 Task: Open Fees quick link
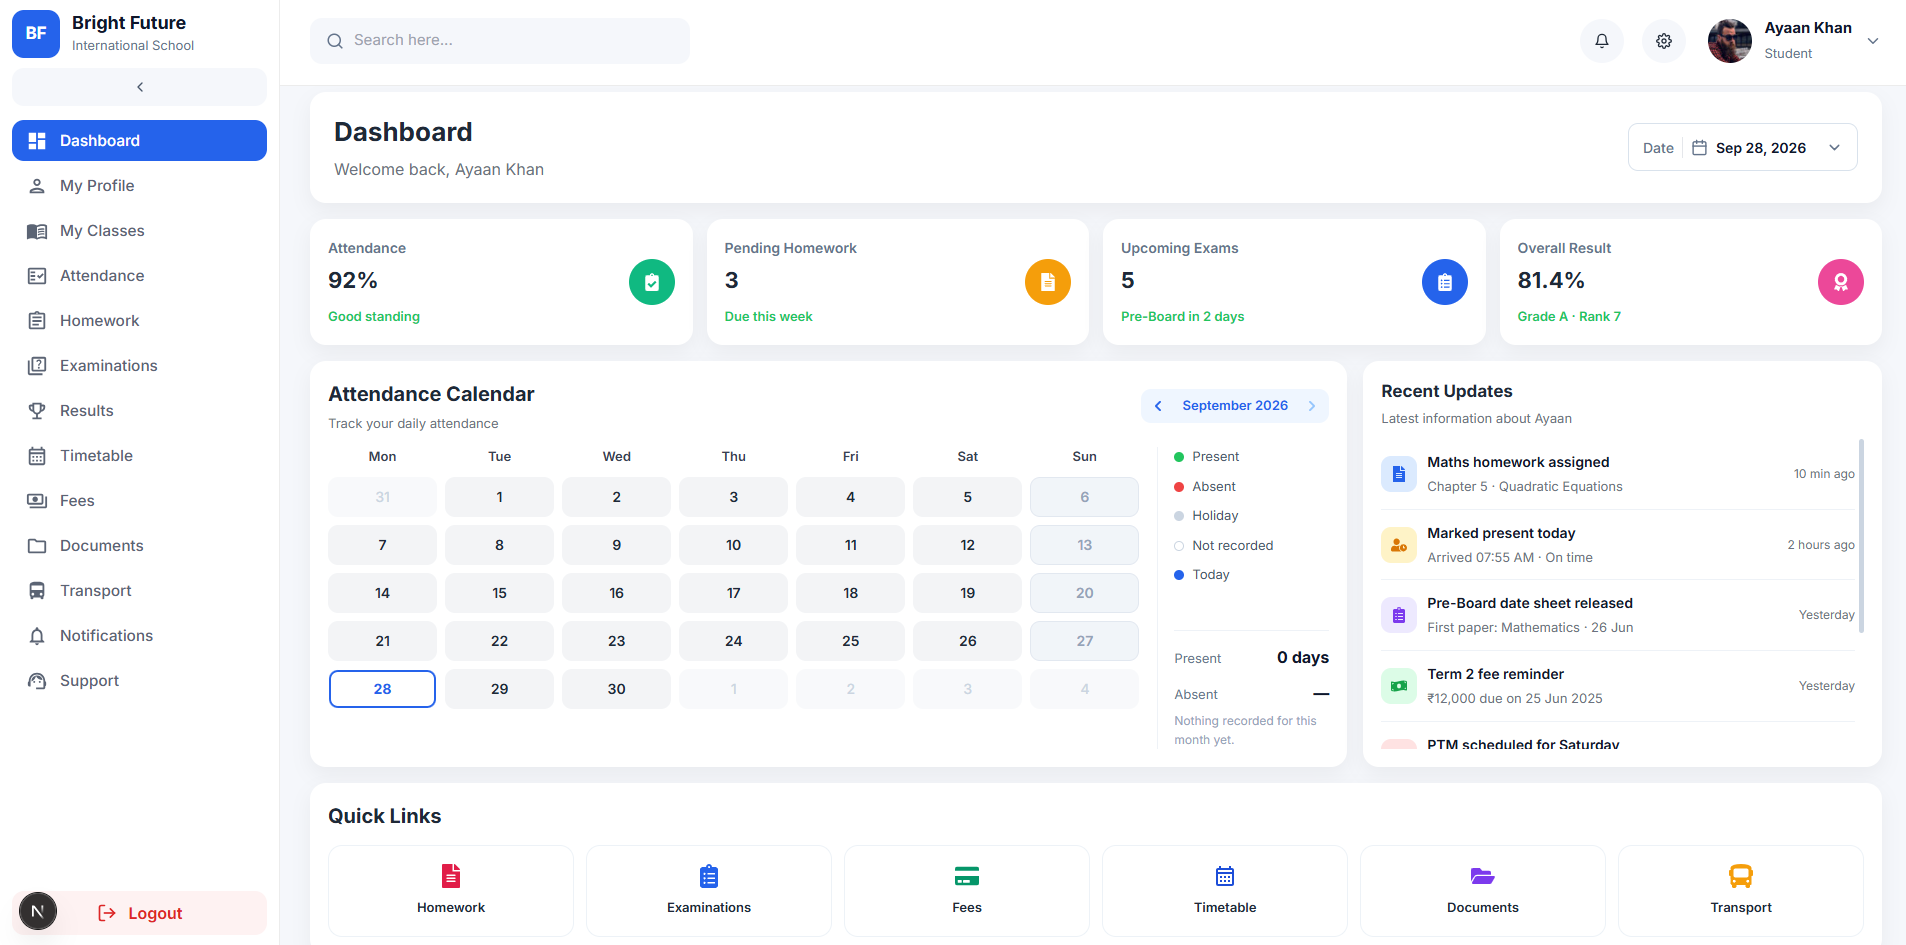click(967, 890)
